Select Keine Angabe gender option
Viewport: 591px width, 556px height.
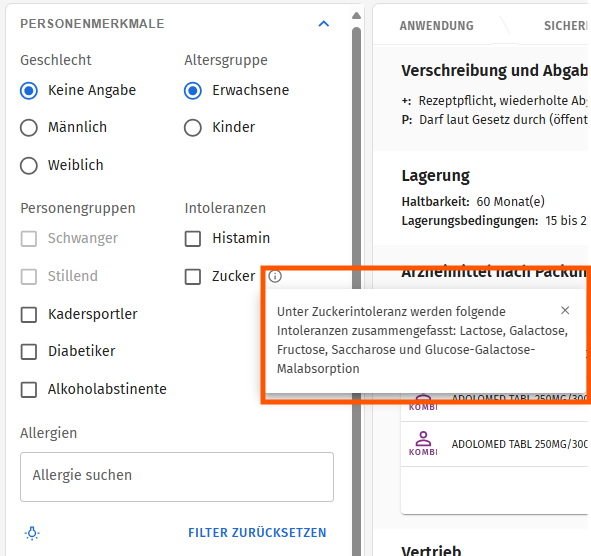[x=29, y=90]
